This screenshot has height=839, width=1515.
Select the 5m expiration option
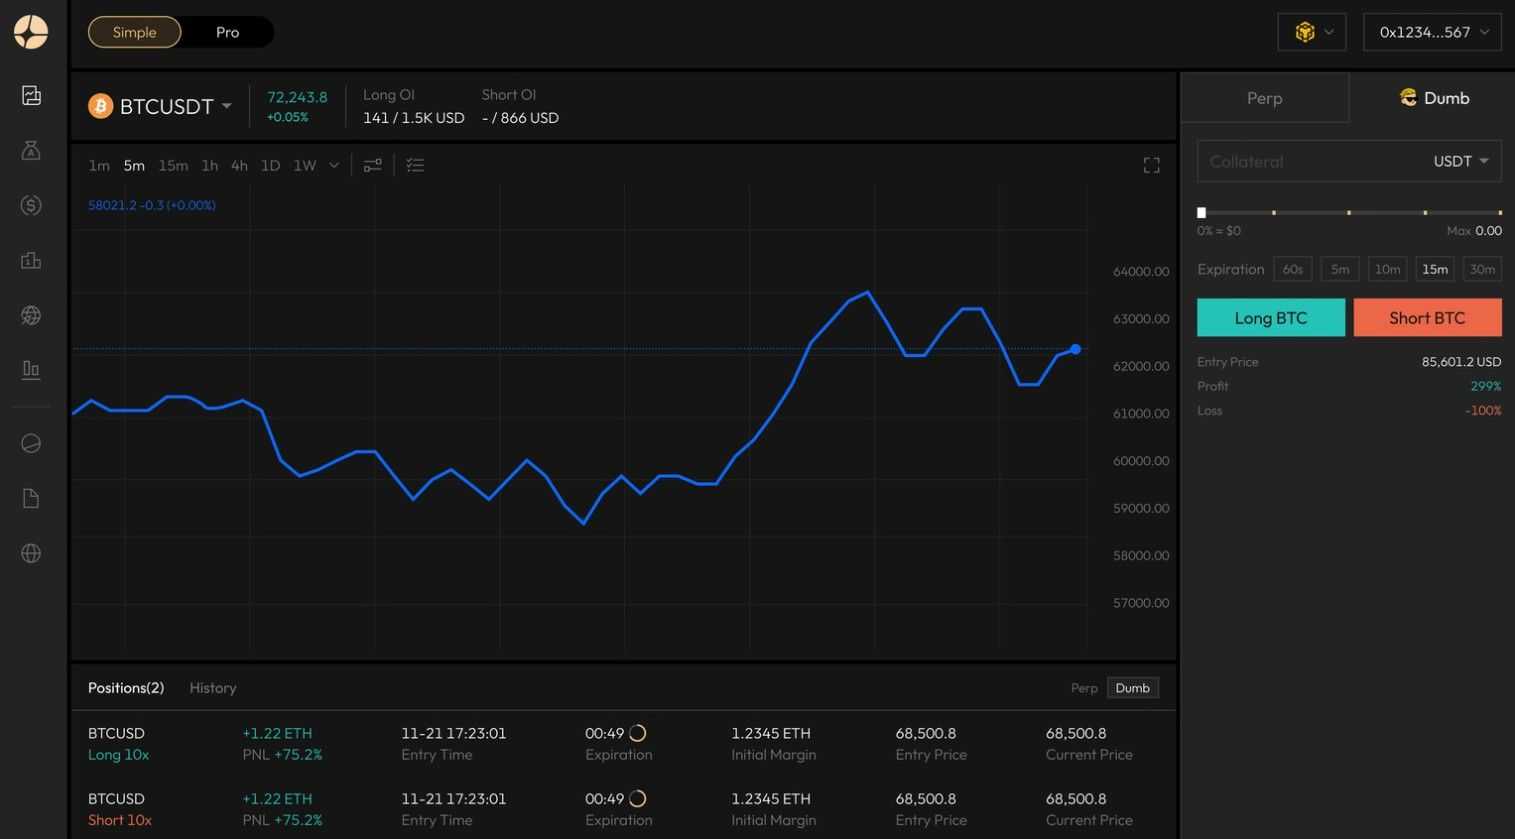1340,269
